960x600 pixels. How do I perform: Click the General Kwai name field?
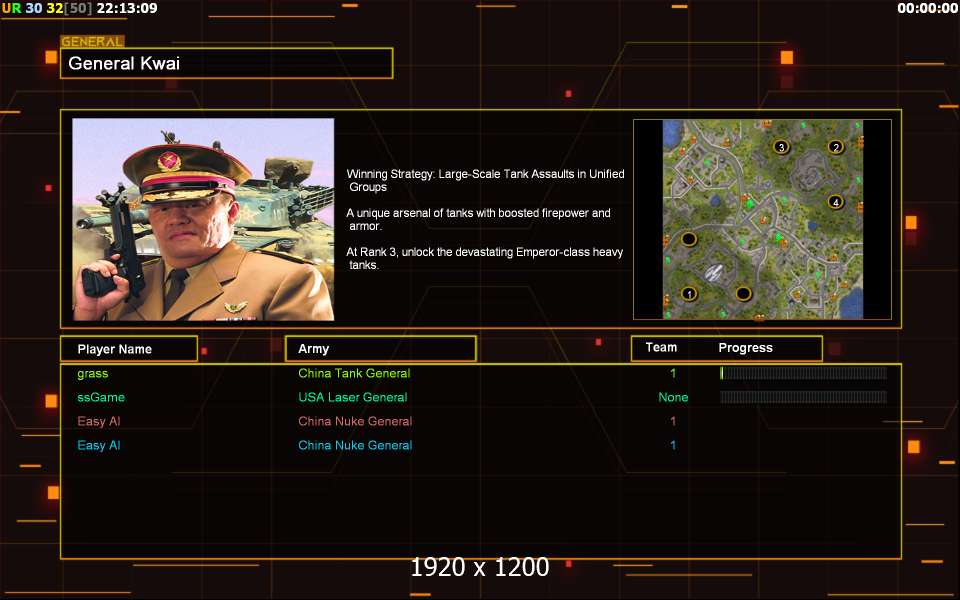pos(227,63)
